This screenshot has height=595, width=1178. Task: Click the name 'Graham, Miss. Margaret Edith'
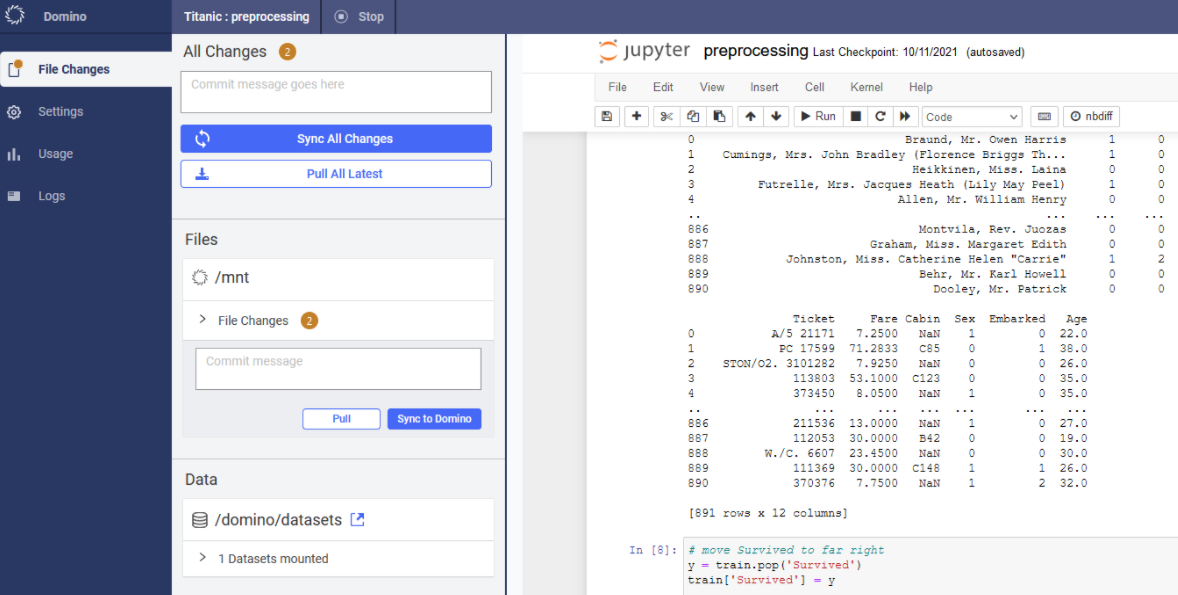click(968, 244)
